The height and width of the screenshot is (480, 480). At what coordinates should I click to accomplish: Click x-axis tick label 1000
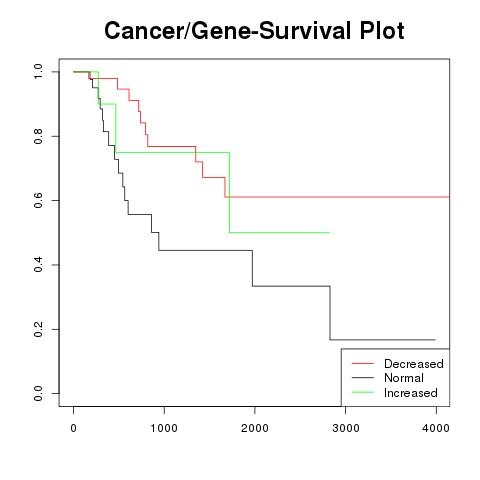[164, 428]
